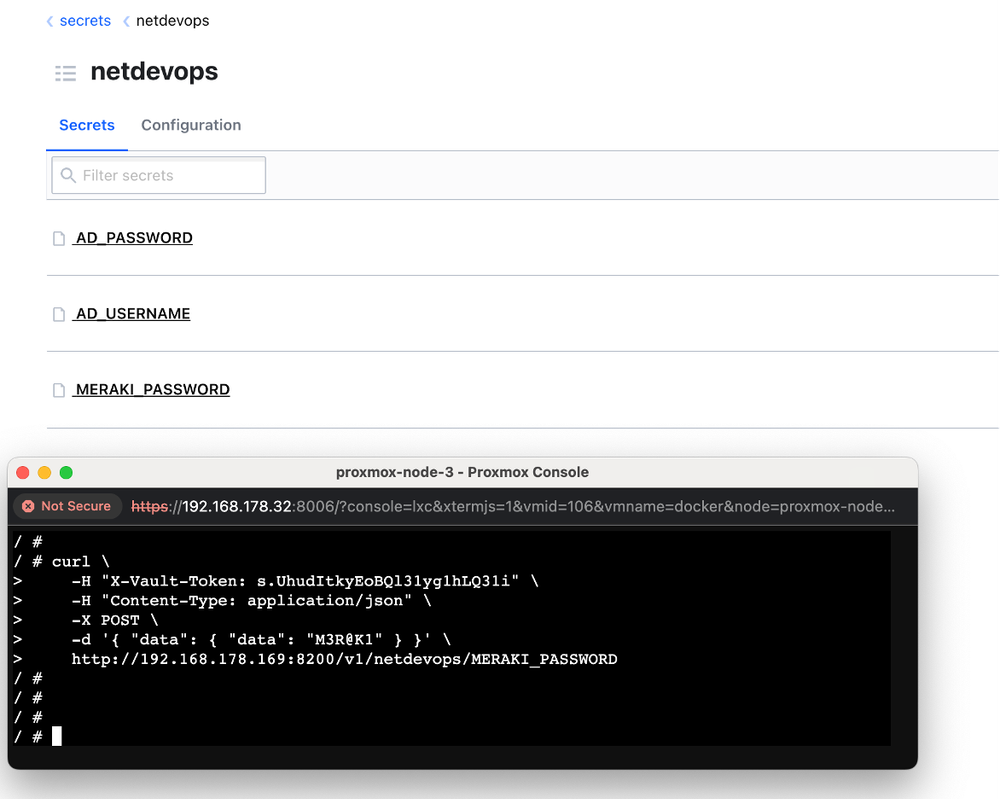Click the list icon beside the netdevops heading

[x=65, y=73]
